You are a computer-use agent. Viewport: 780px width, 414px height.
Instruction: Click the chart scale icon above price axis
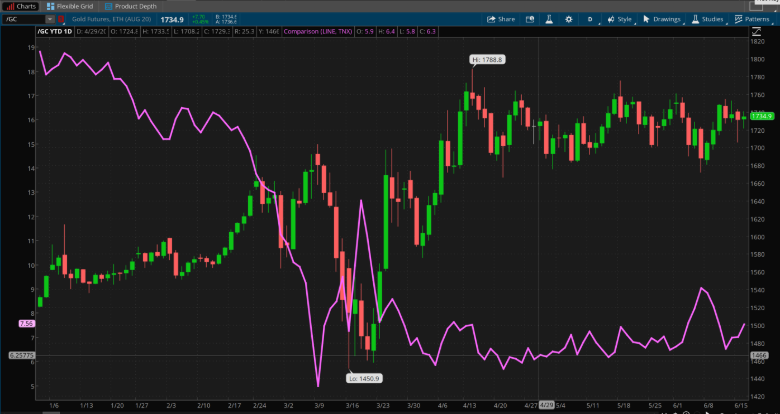(756, 32)
